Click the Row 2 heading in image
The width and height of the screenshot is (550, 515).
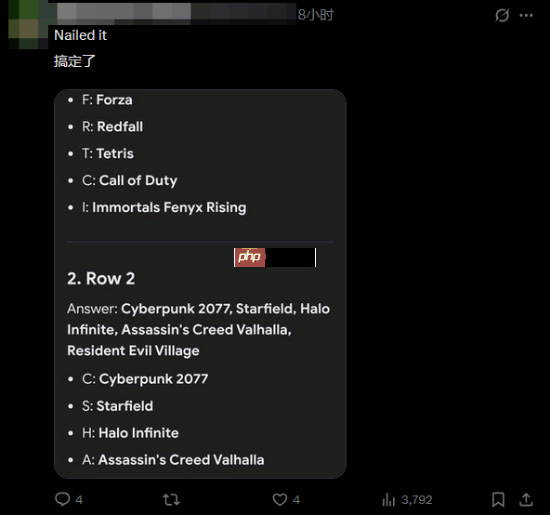pyautogui.click(x=101, y=279)
